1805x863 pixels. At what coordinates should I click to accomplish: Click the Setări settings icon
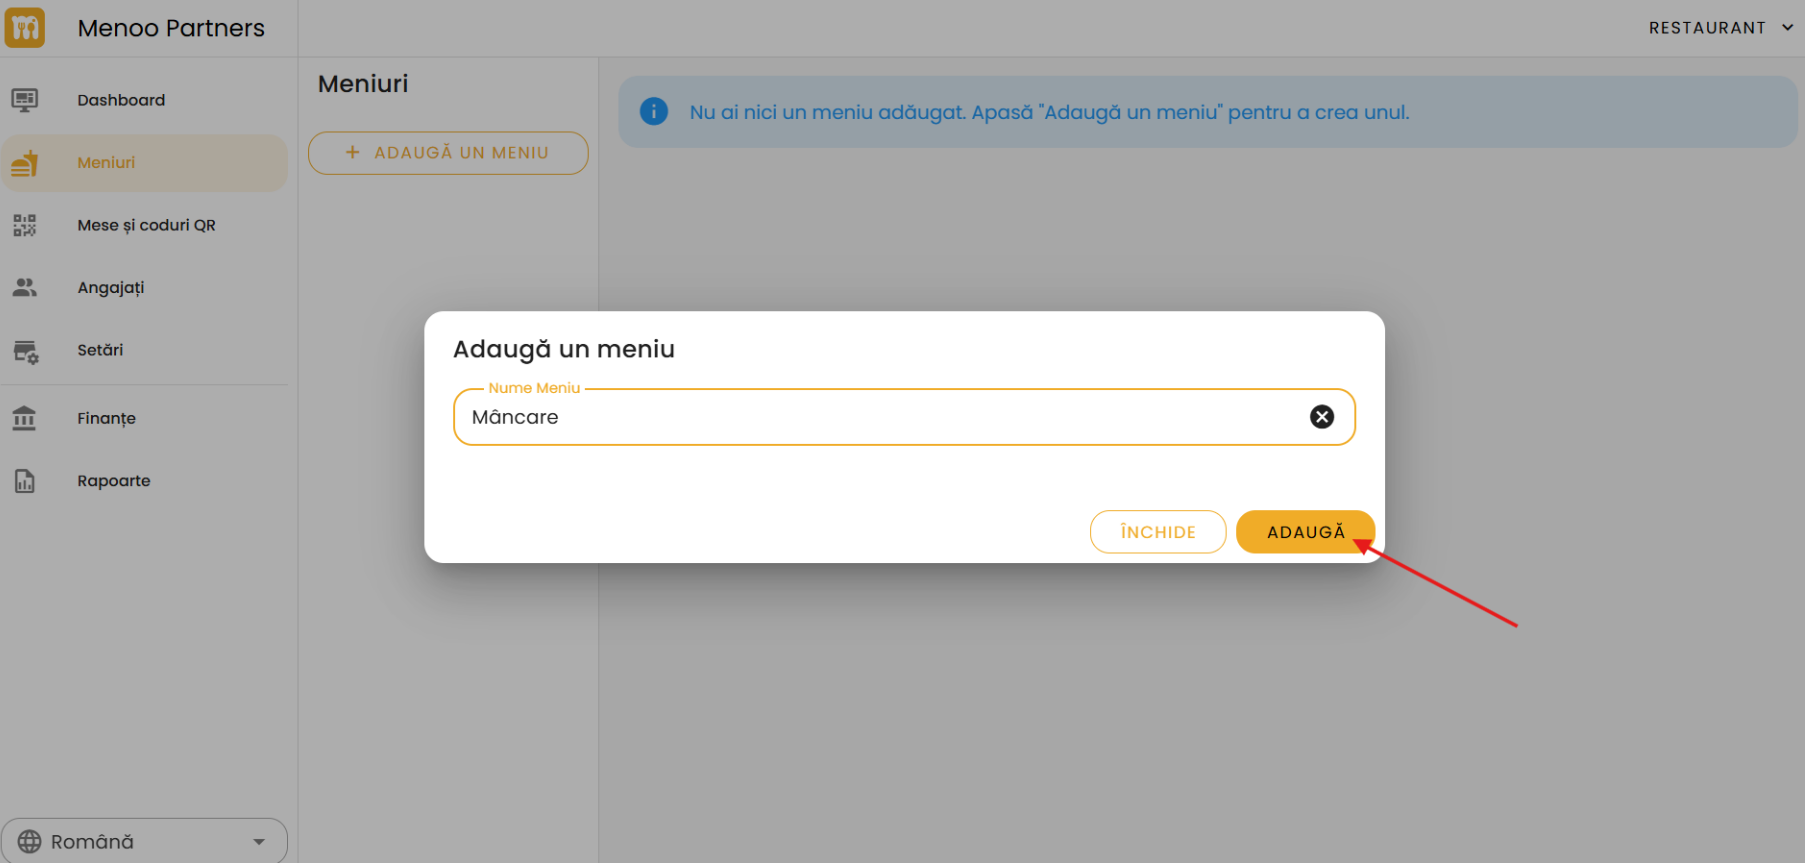(25, 351)
